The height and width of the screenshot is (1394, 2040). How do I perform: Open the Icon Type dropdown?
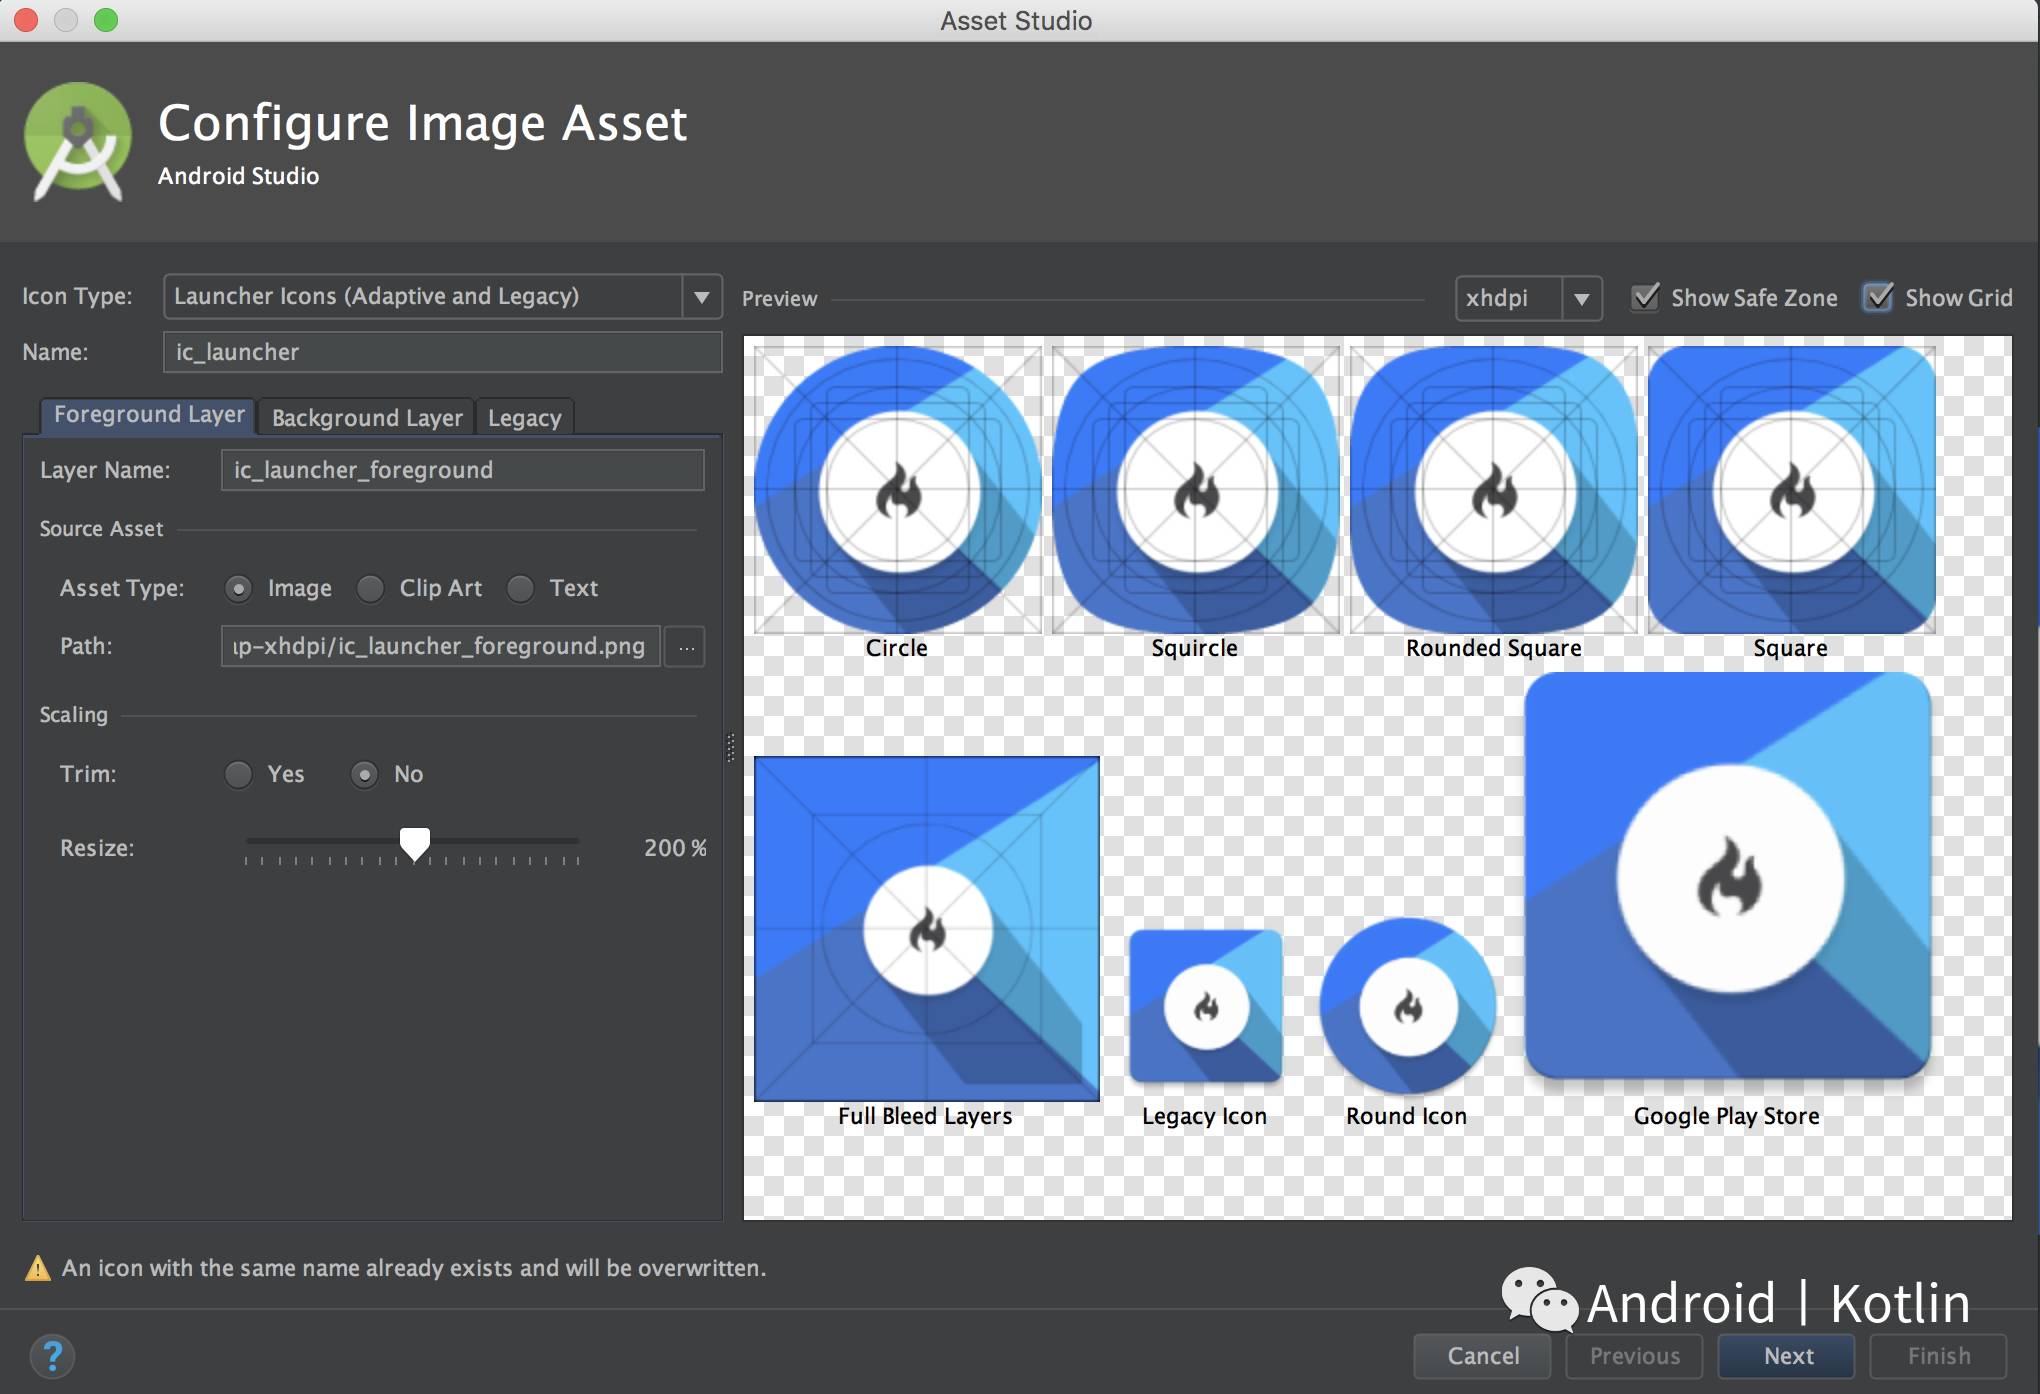(701, 297)
